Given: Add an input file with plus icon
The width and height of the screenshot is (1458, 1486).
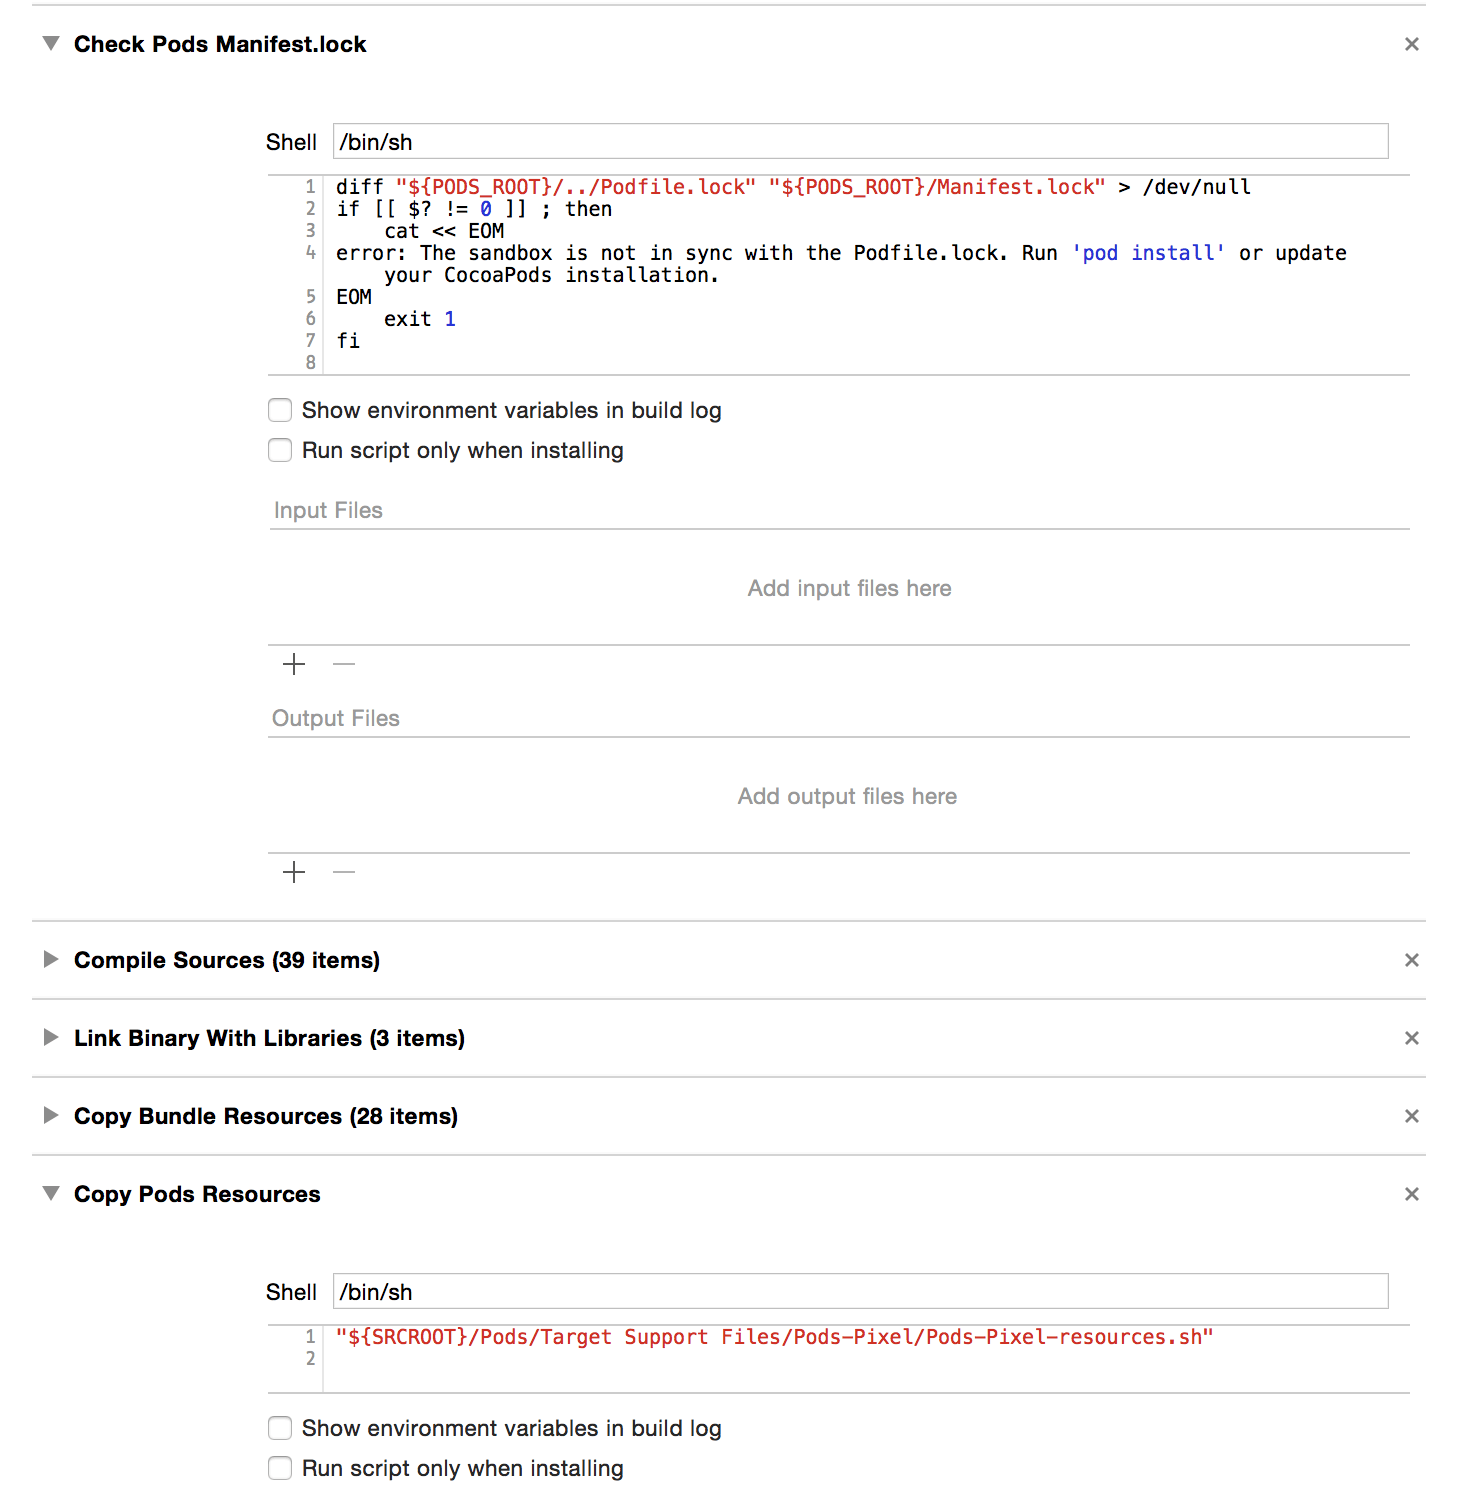Looking at the screenshot, I should coord(294,664).
